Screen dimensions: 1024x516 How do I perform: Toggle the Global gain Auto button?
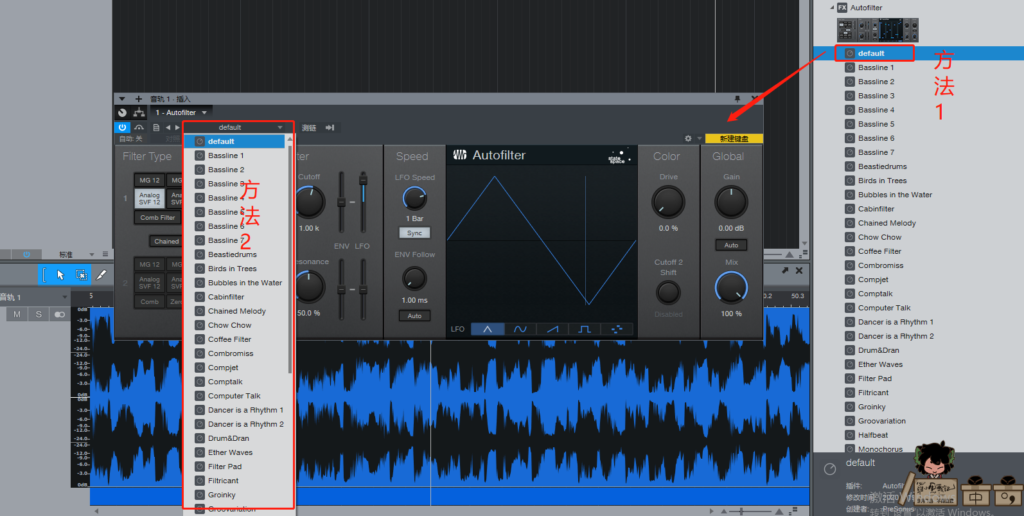click(731, 246)
